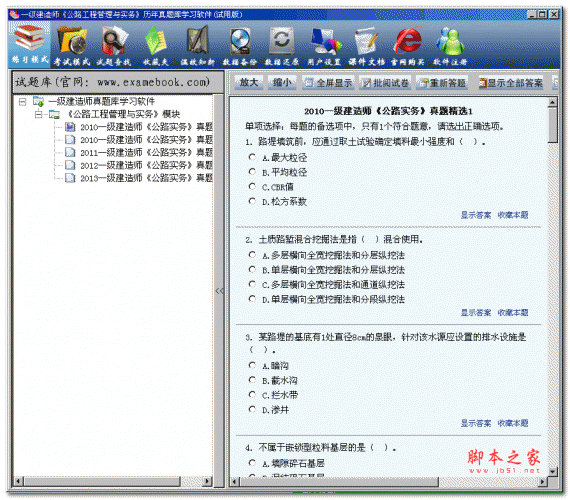Open the favorites folder (收藏夹)

156,46
